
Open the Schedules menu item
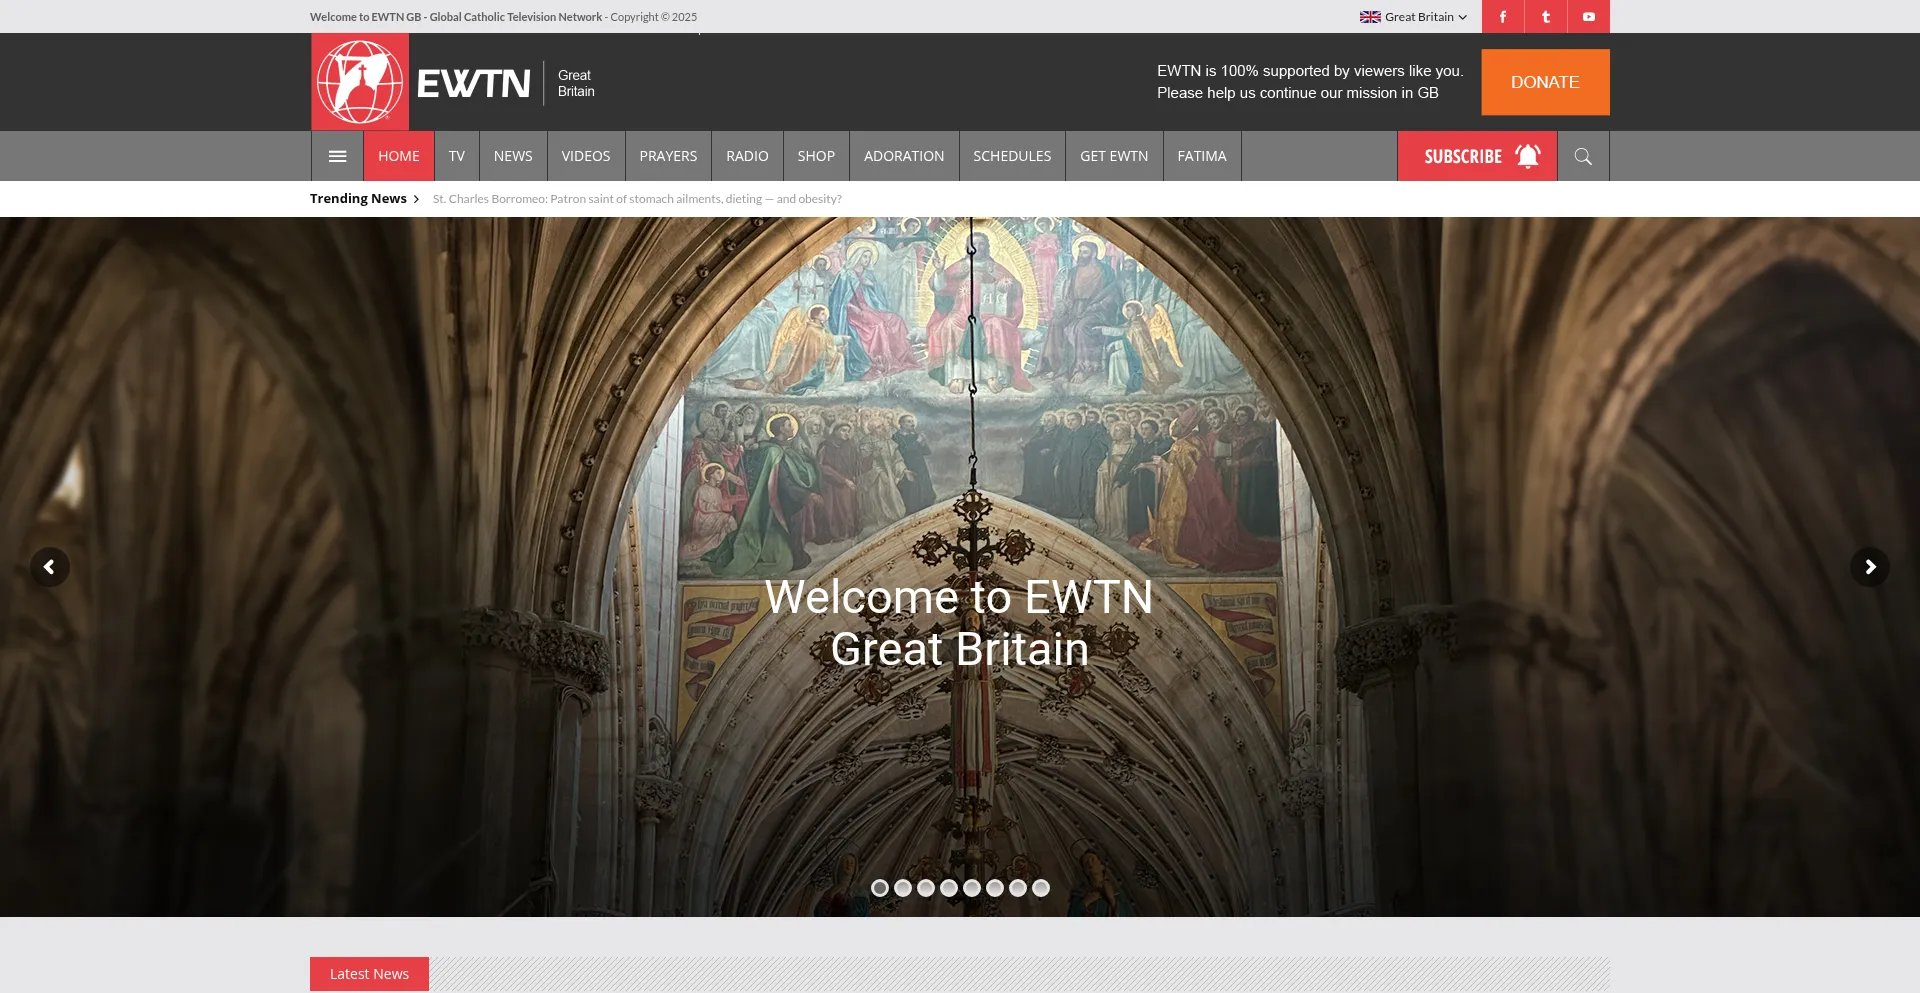[x=1012, y=156]
